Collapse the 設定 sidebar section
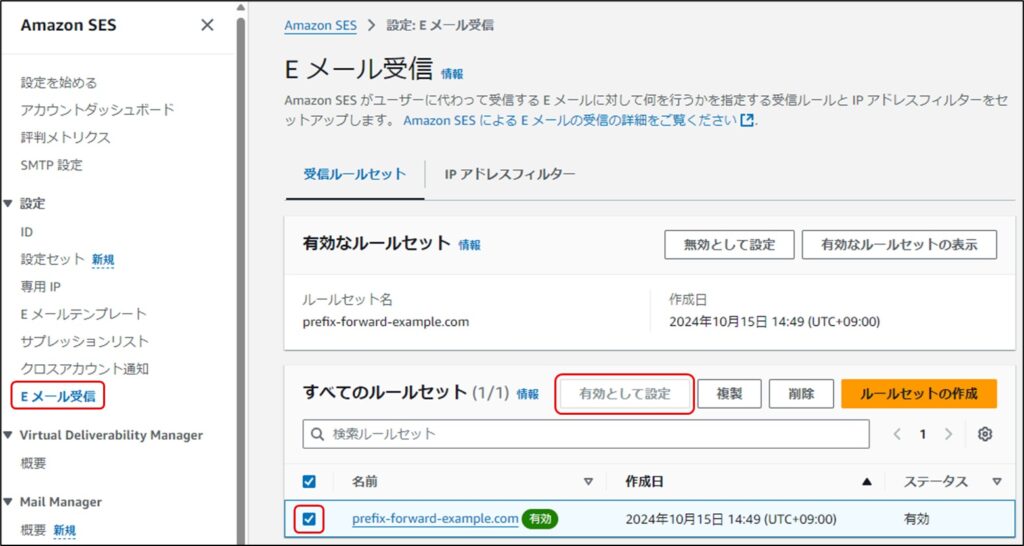Viewport: 1024px width, 546px height. (8, 203)
